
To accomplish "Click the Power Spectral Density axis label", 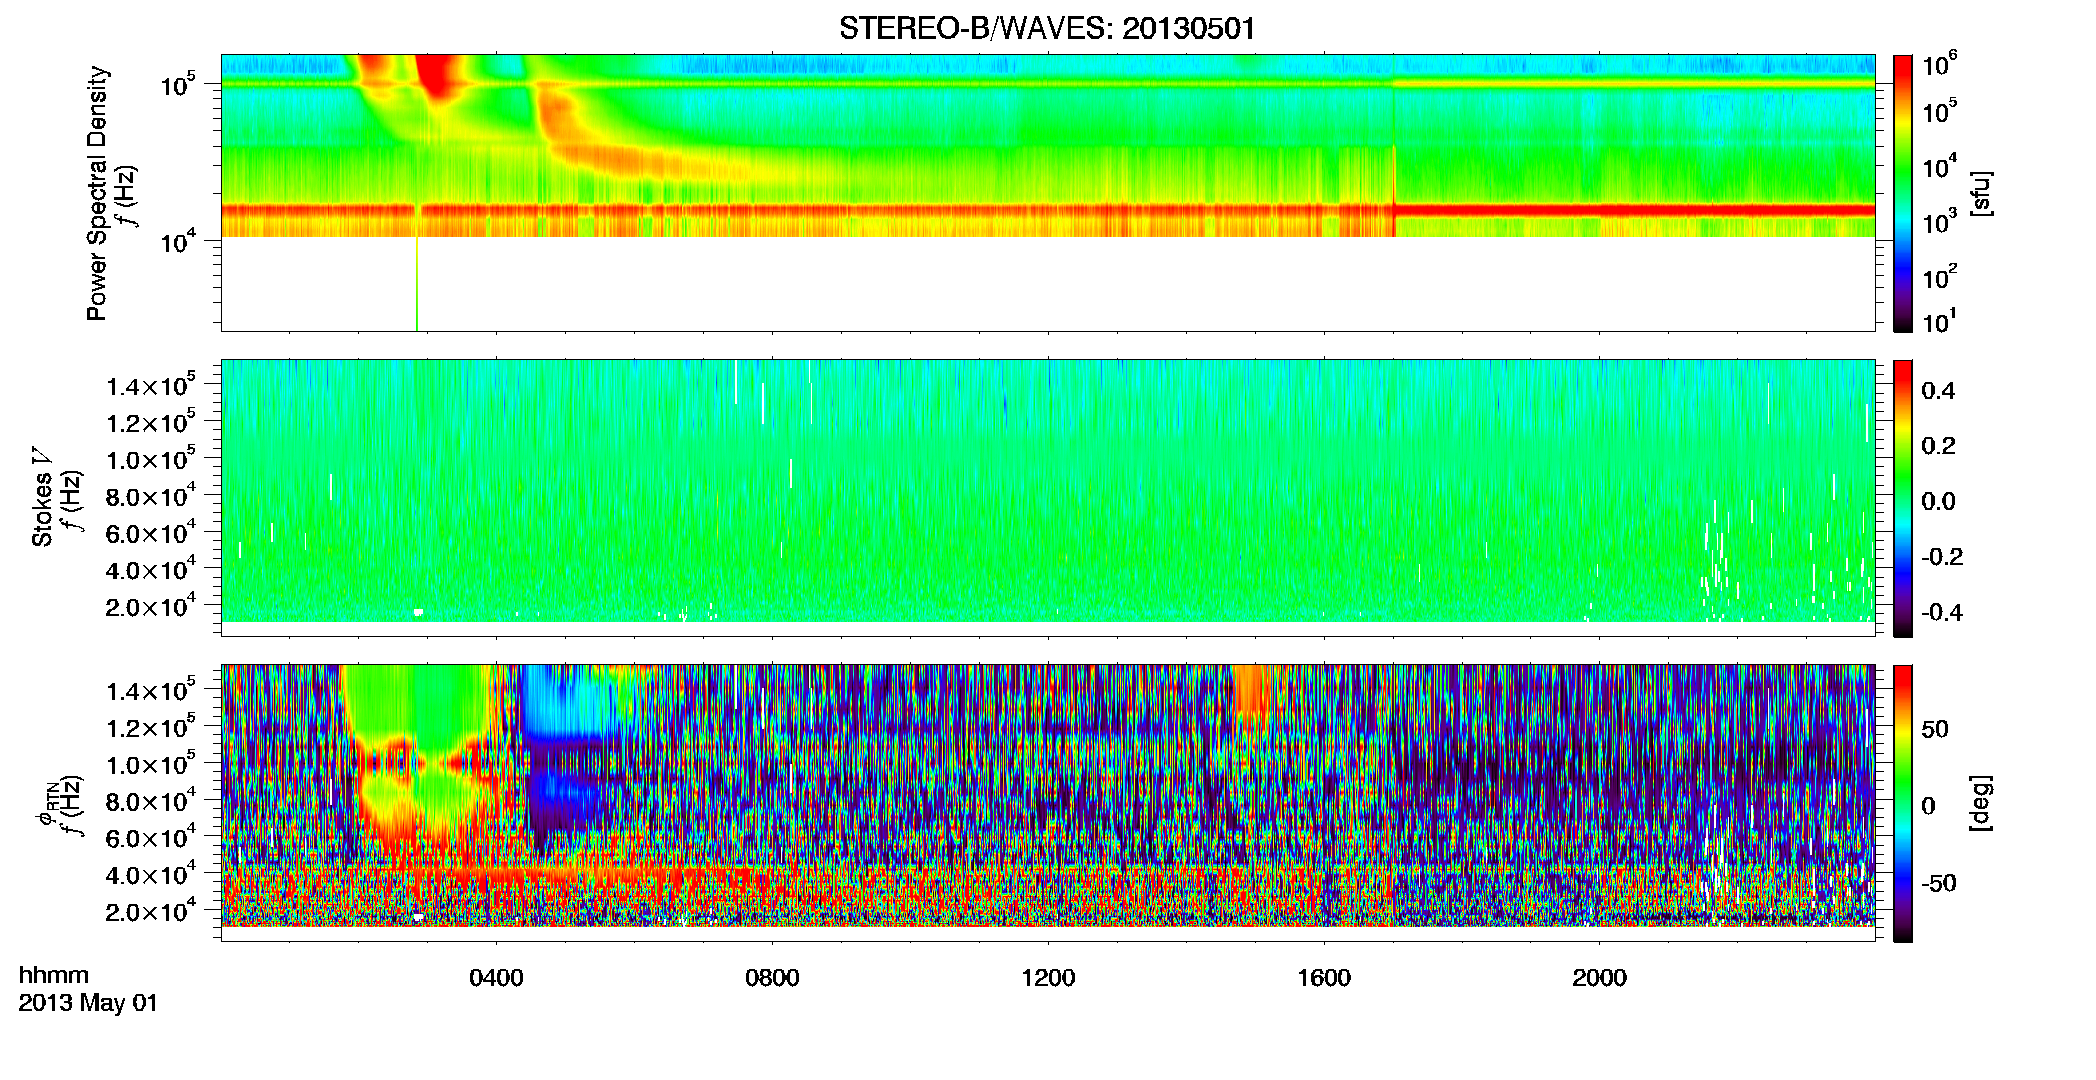I will click(x=97, y=193).
